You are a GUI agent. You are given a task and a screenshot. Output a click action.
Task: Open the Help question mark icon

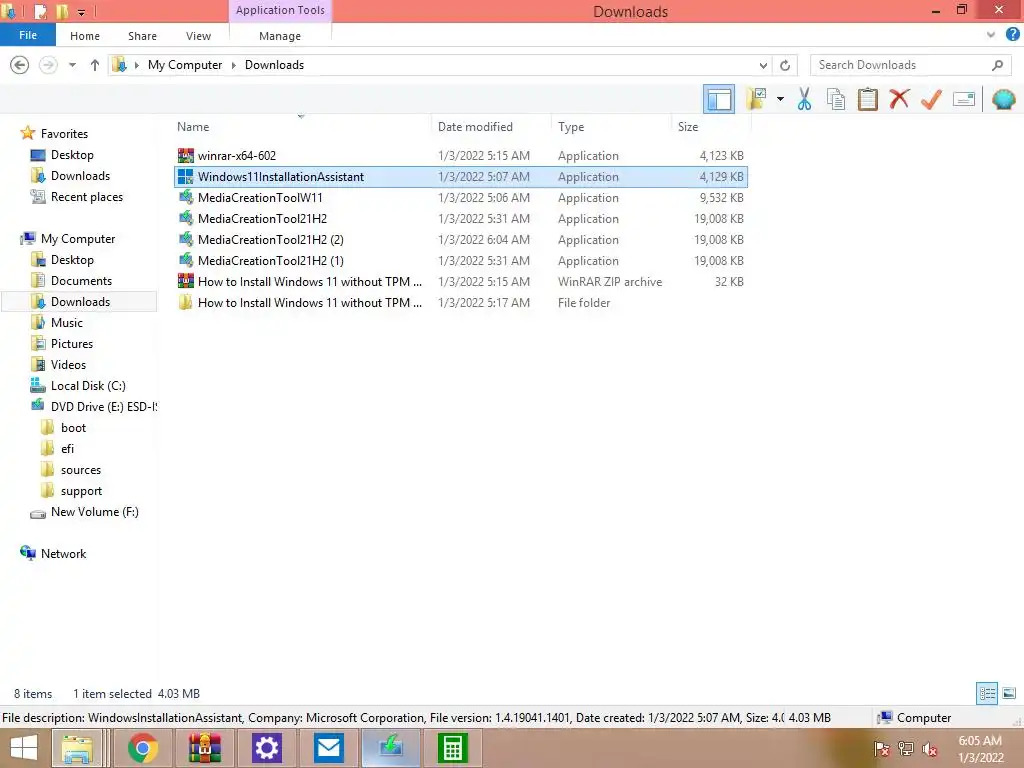(1012, 35)
